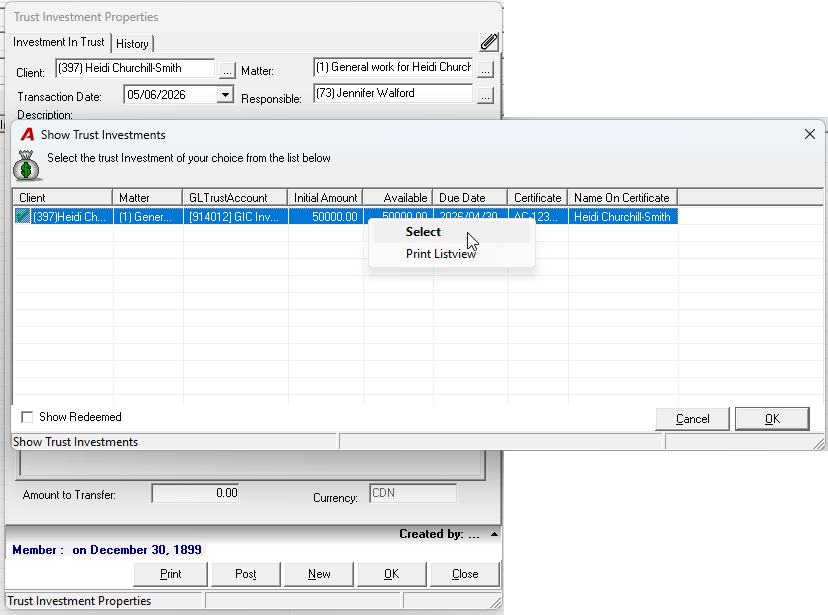This screenshot has height=615, width=828.
Task: Choose Select from the context menu
Action: coord(451,232)
